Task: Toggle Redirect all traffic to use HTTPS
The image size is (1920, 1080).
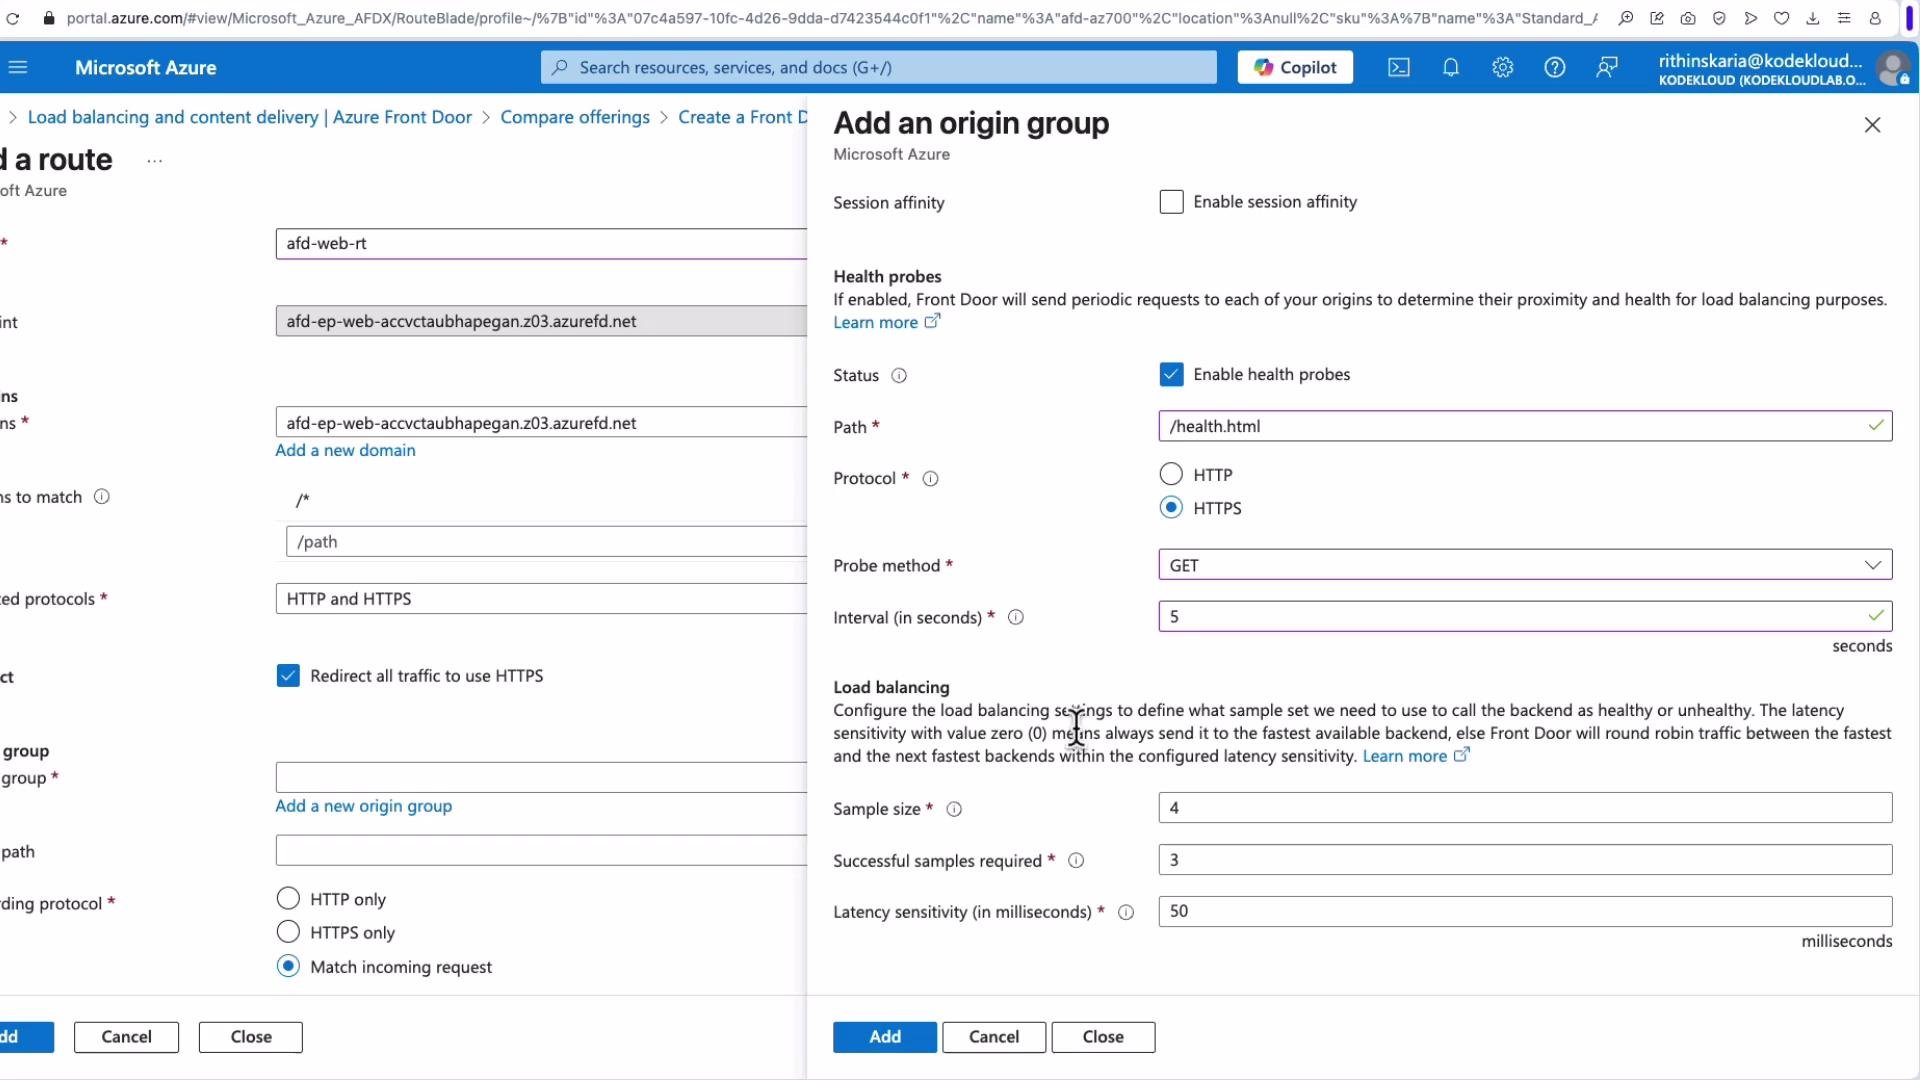Action: (x=288, y=676)
